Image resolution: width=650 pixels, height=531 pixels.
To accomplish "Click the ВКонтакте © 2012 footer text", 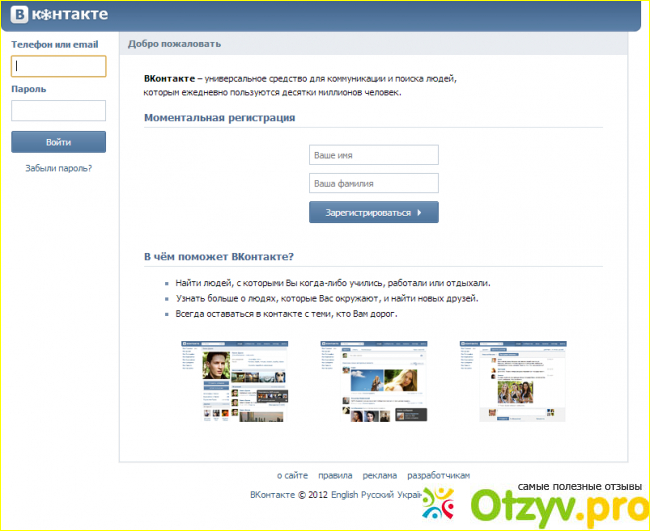I will (x=289, y=495).
